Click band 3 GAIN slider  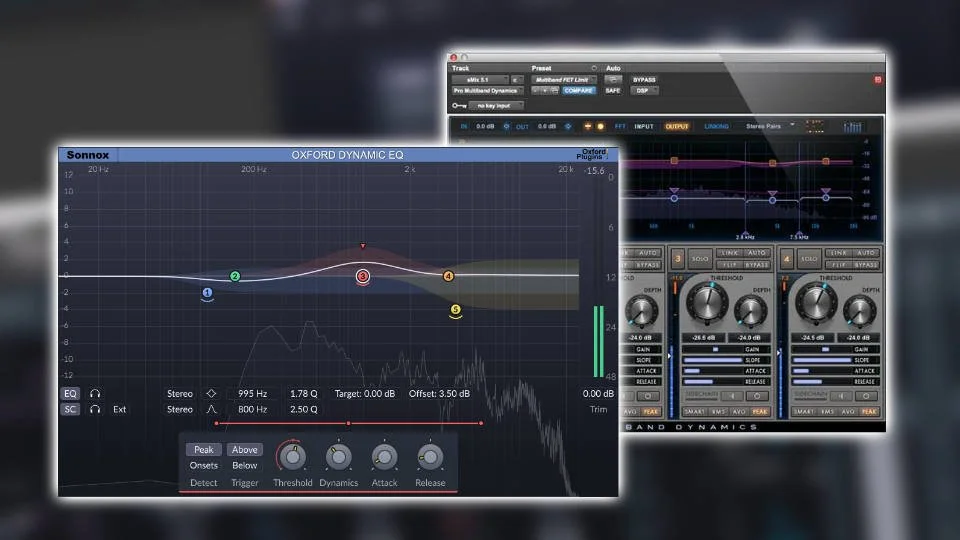tap(726, 349)
